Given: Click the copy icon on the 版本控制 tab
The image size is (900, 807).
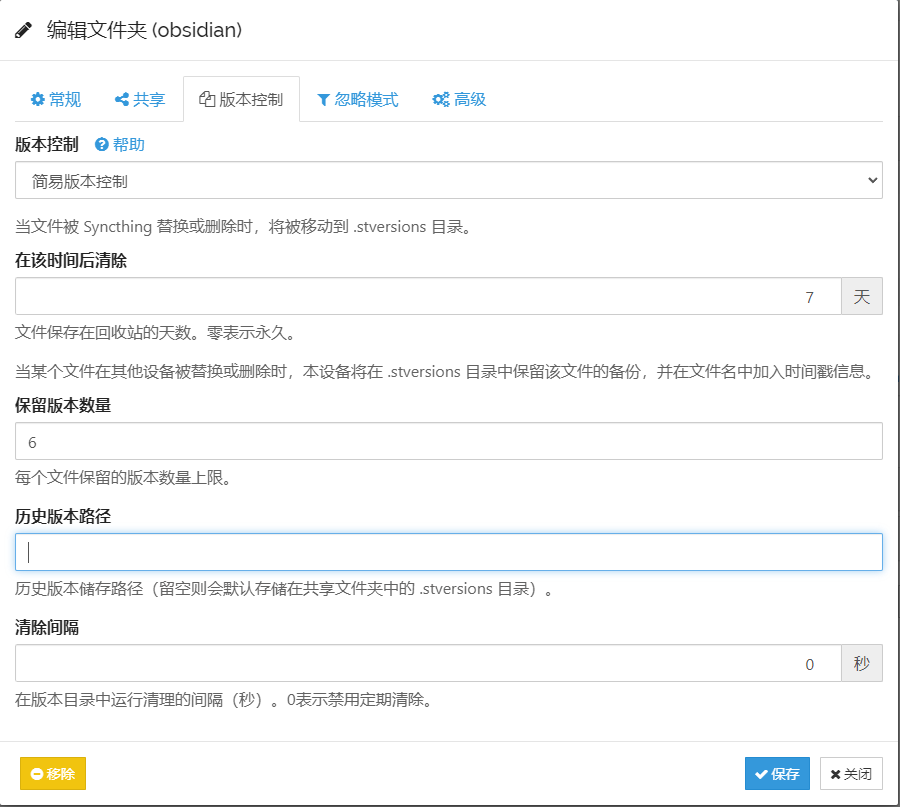Looking at the screenshot, I should (207, 100).
